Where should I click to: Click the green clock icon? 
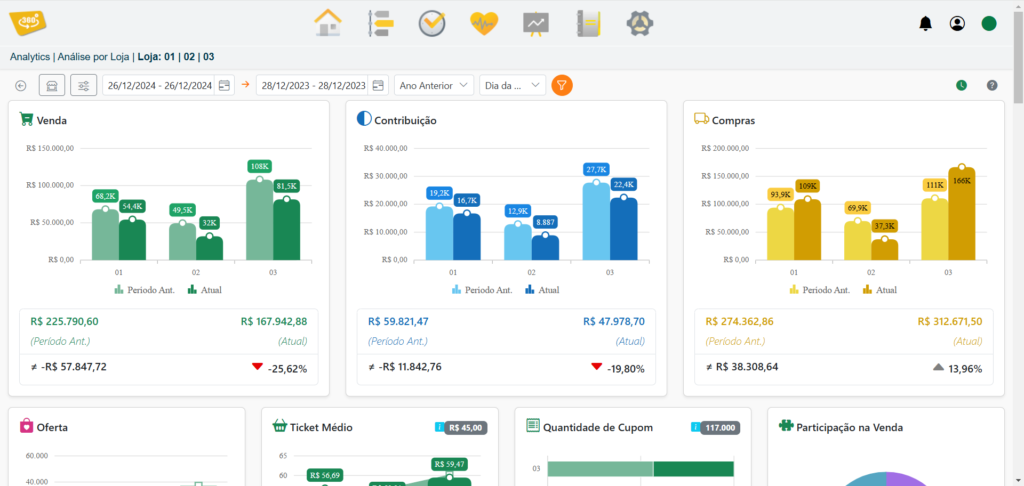tap(961, 86)
